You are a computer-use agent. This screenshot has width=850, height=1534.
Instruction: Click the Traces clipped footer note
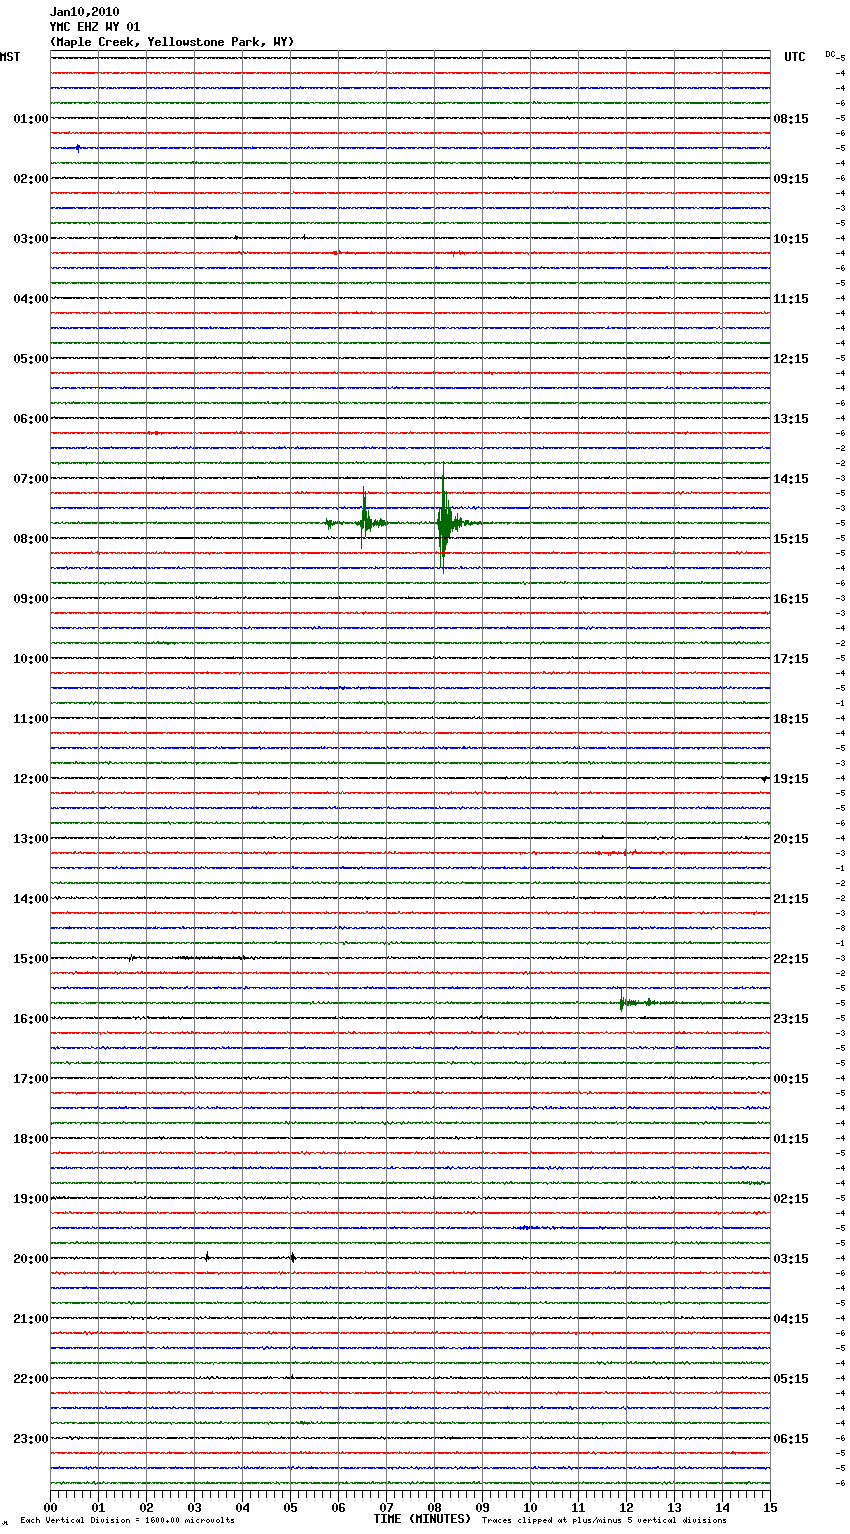[604, 1521]
